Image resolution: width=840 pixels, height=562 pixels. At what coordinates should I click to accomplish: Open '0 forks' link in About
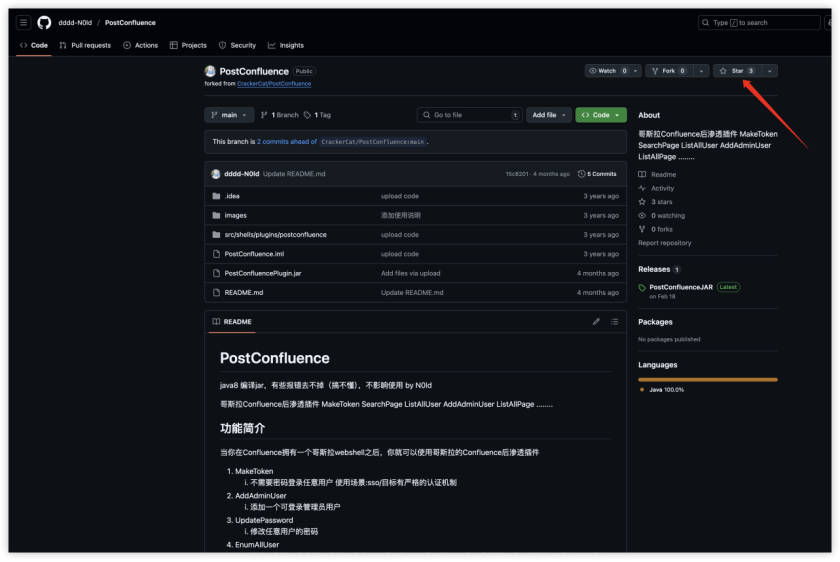tap(655, 229)
